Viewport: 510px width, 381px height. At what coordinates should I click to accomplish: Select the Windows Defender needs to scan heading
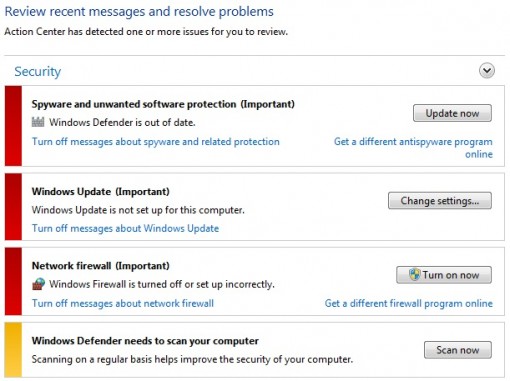[x=145, y=341]
